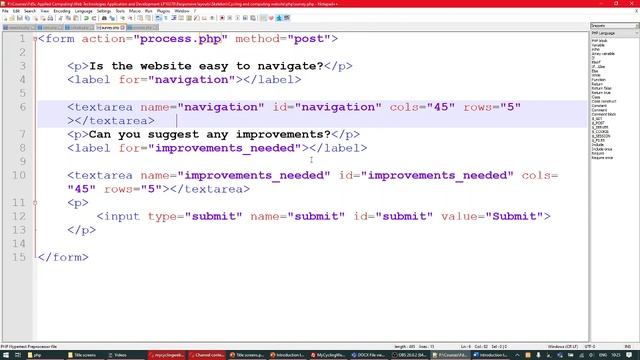Click the Redo toolbar icon
This screenshot has height=360, width=640.
click(94, 18)
